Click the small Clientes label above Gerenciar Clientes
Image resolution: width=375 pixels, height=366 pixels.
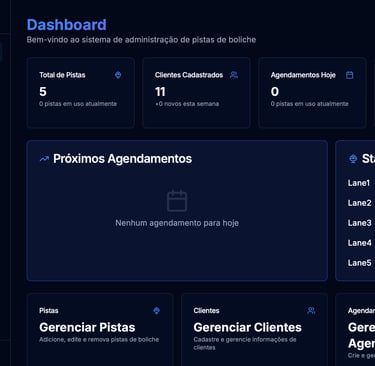tap(206, 311)
